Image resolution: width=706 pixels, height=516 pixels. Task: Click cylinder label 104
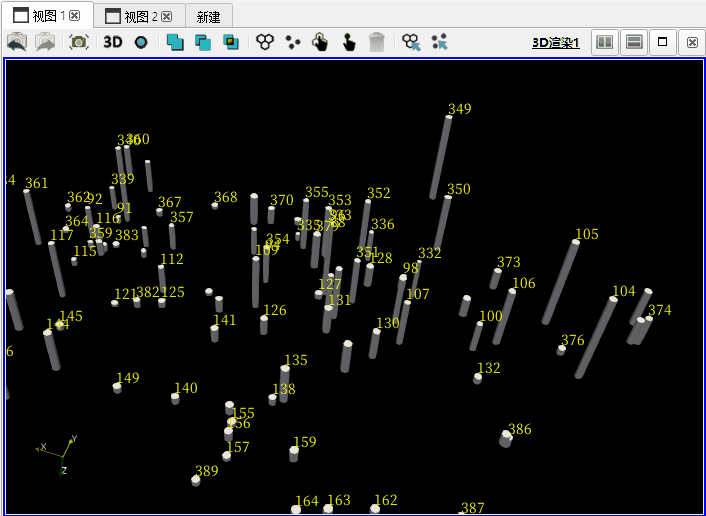click(624, 291)
